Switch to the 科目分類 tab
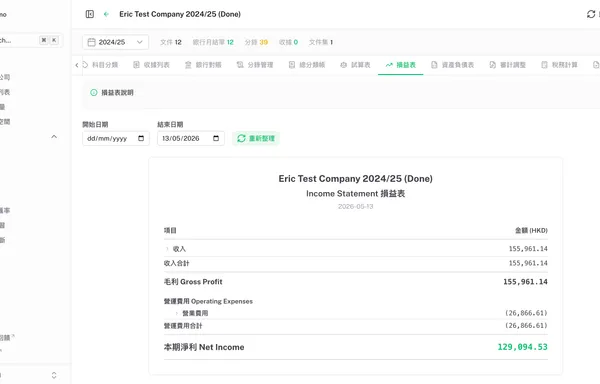This screenshot has width=600, height=384. click(x=100, y=65)
